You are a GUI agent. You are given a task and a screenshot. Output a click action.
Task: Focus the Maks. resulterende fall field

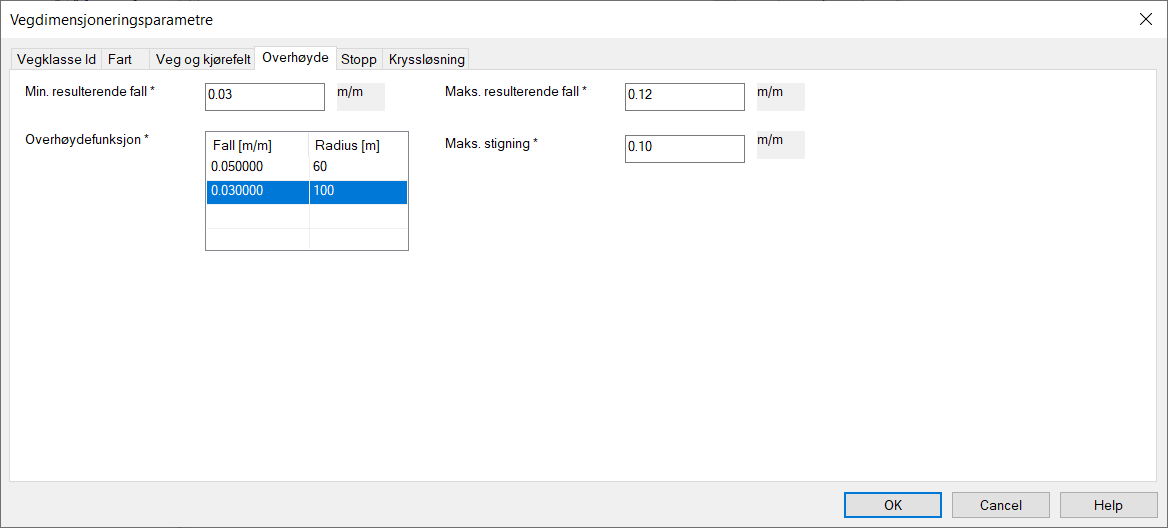click(684, 97)
